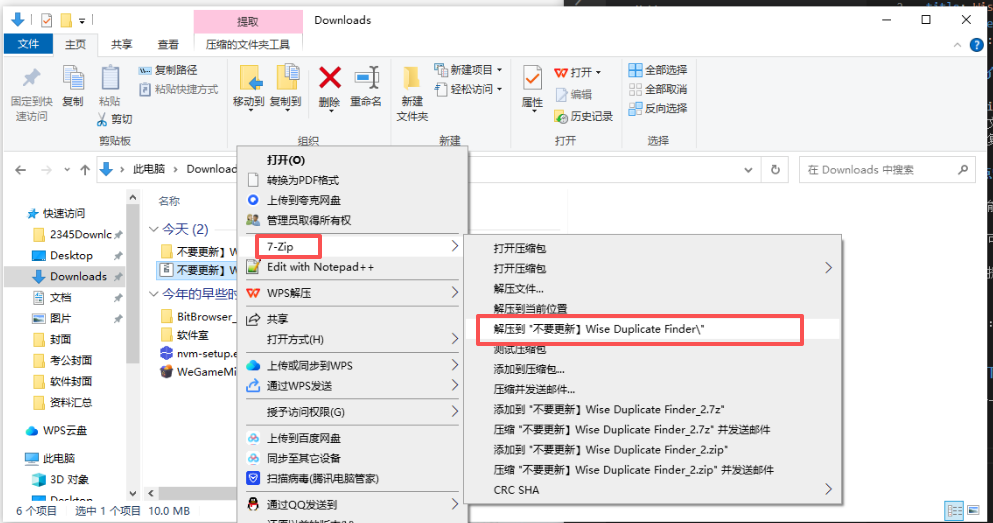
Task: Open the 文件 ribbon tab
Action: (x=28, y=44)
